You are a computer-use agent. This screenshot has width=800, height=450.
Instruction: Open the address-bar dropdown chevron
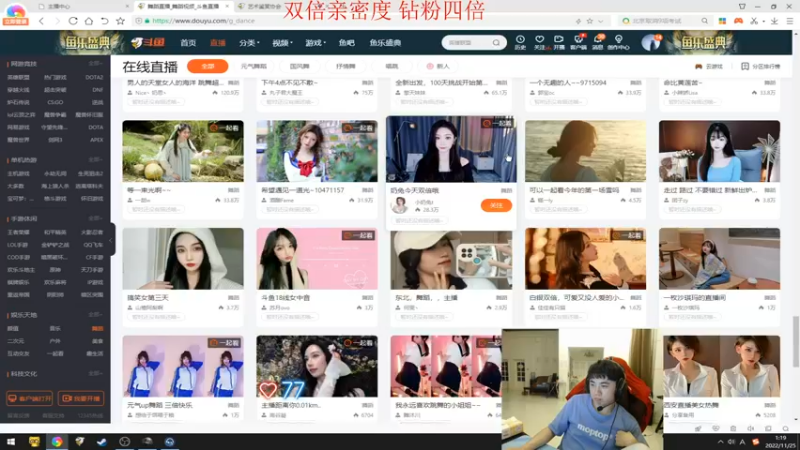pyautogui.click(x=601, y=21)
